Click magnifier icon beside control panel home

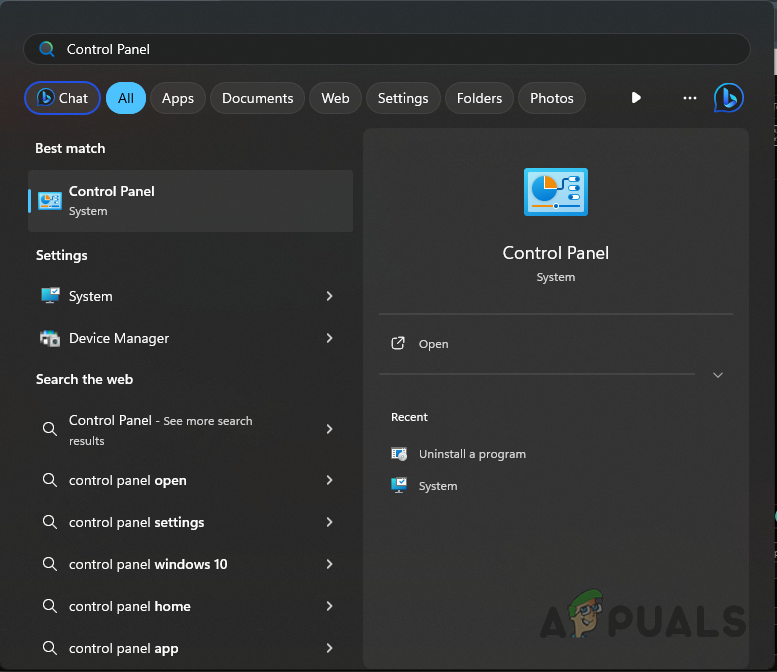[x=50, y=606]
